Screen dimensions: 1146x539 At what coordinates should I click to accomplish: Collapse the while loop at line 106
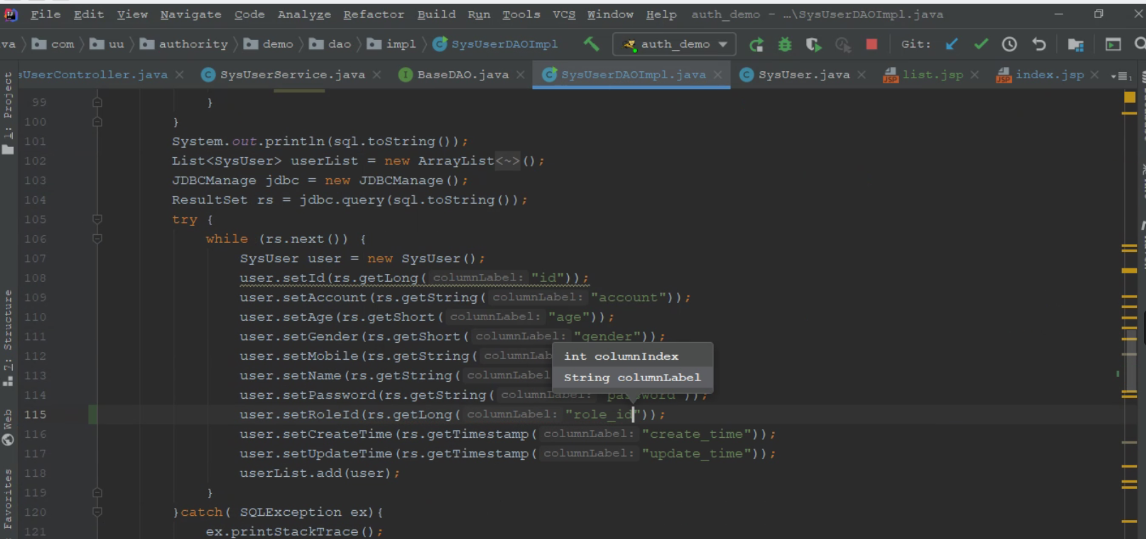97,239
